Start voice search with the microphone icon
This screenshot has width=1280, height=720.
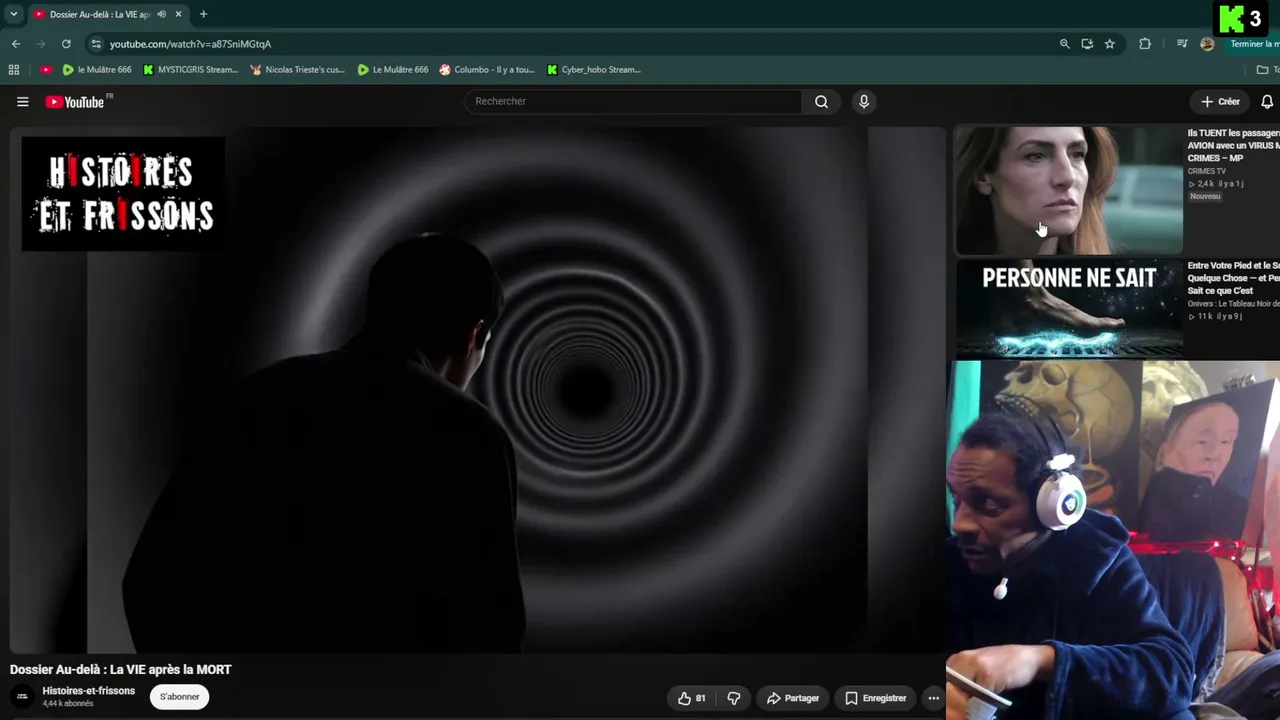point(864,101)
